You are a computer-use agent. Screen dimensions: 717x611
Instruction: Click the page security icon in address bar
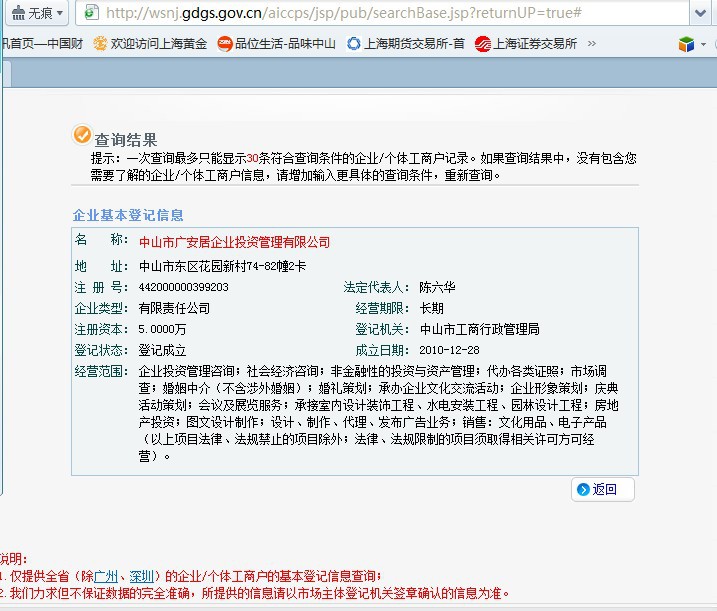(x=91, y=13)
